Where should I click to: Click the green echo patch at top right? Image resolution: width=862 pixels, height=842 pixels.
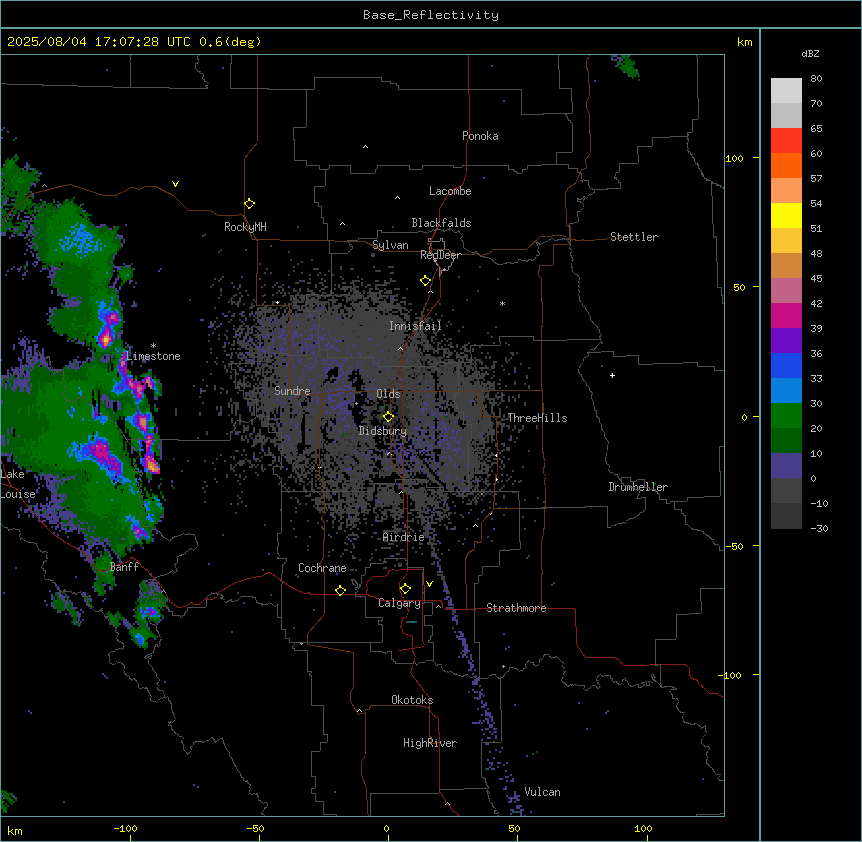point(627,66)
